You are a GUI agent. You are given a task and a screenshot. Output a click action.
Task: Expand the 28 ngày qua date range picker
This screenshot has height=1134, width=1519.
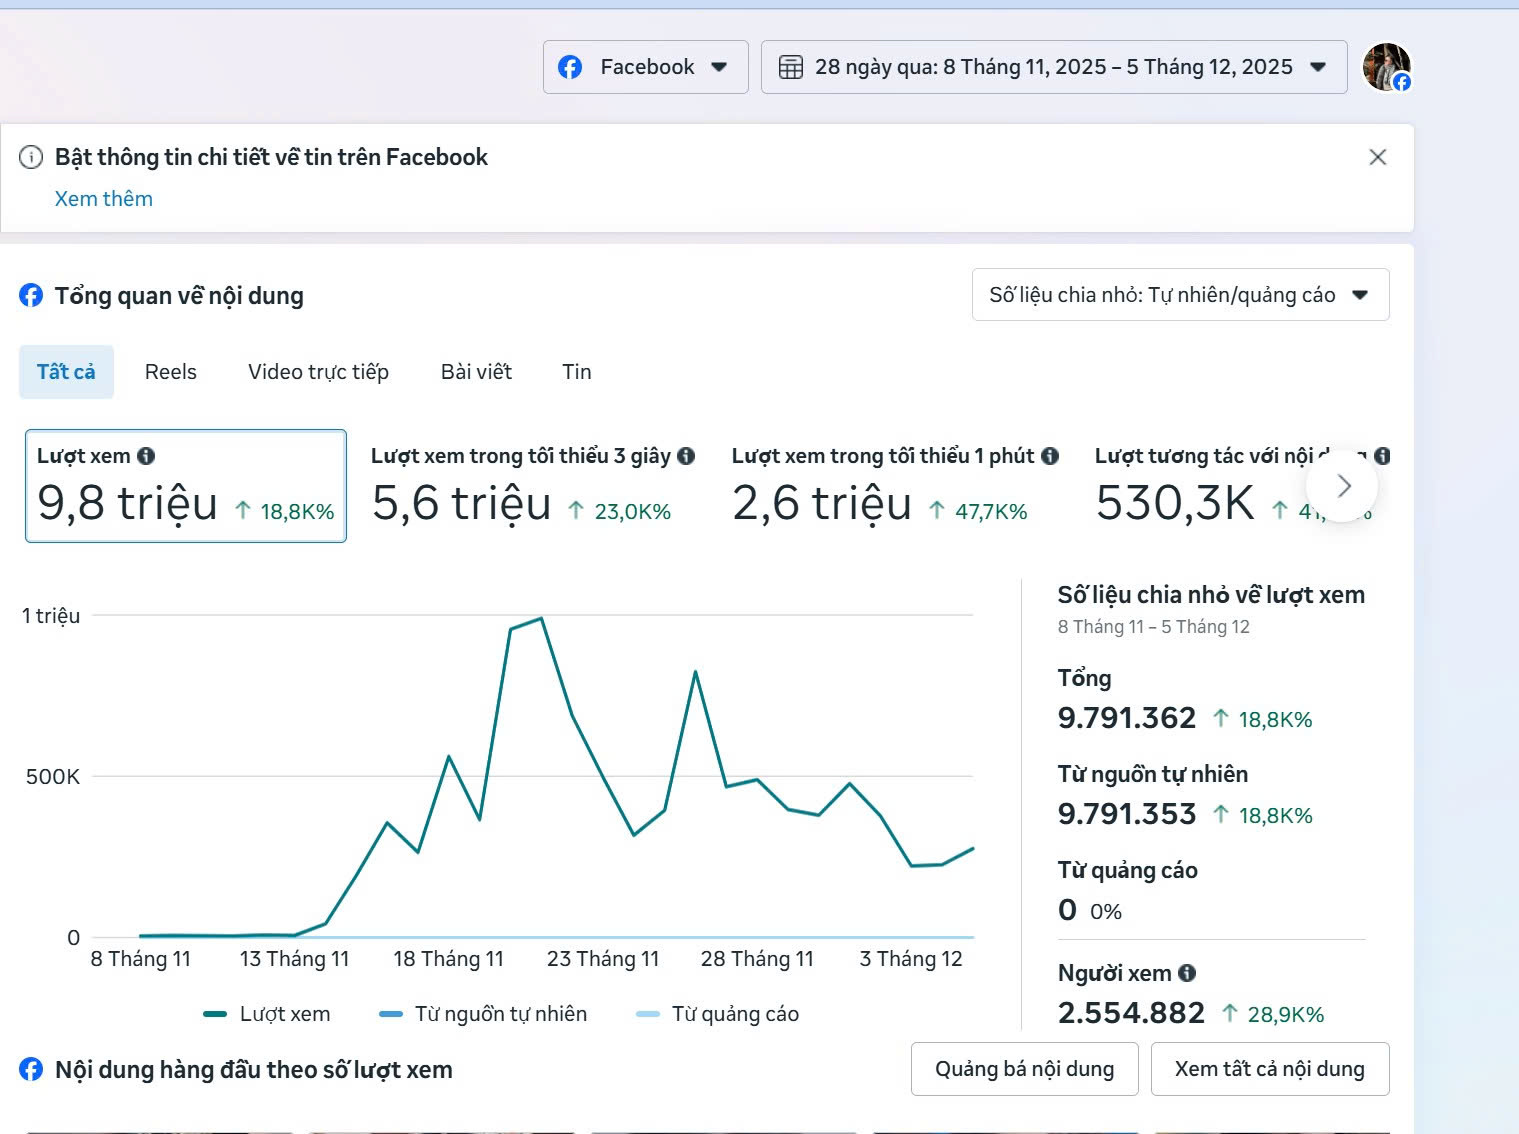[x=1053, y=67]
